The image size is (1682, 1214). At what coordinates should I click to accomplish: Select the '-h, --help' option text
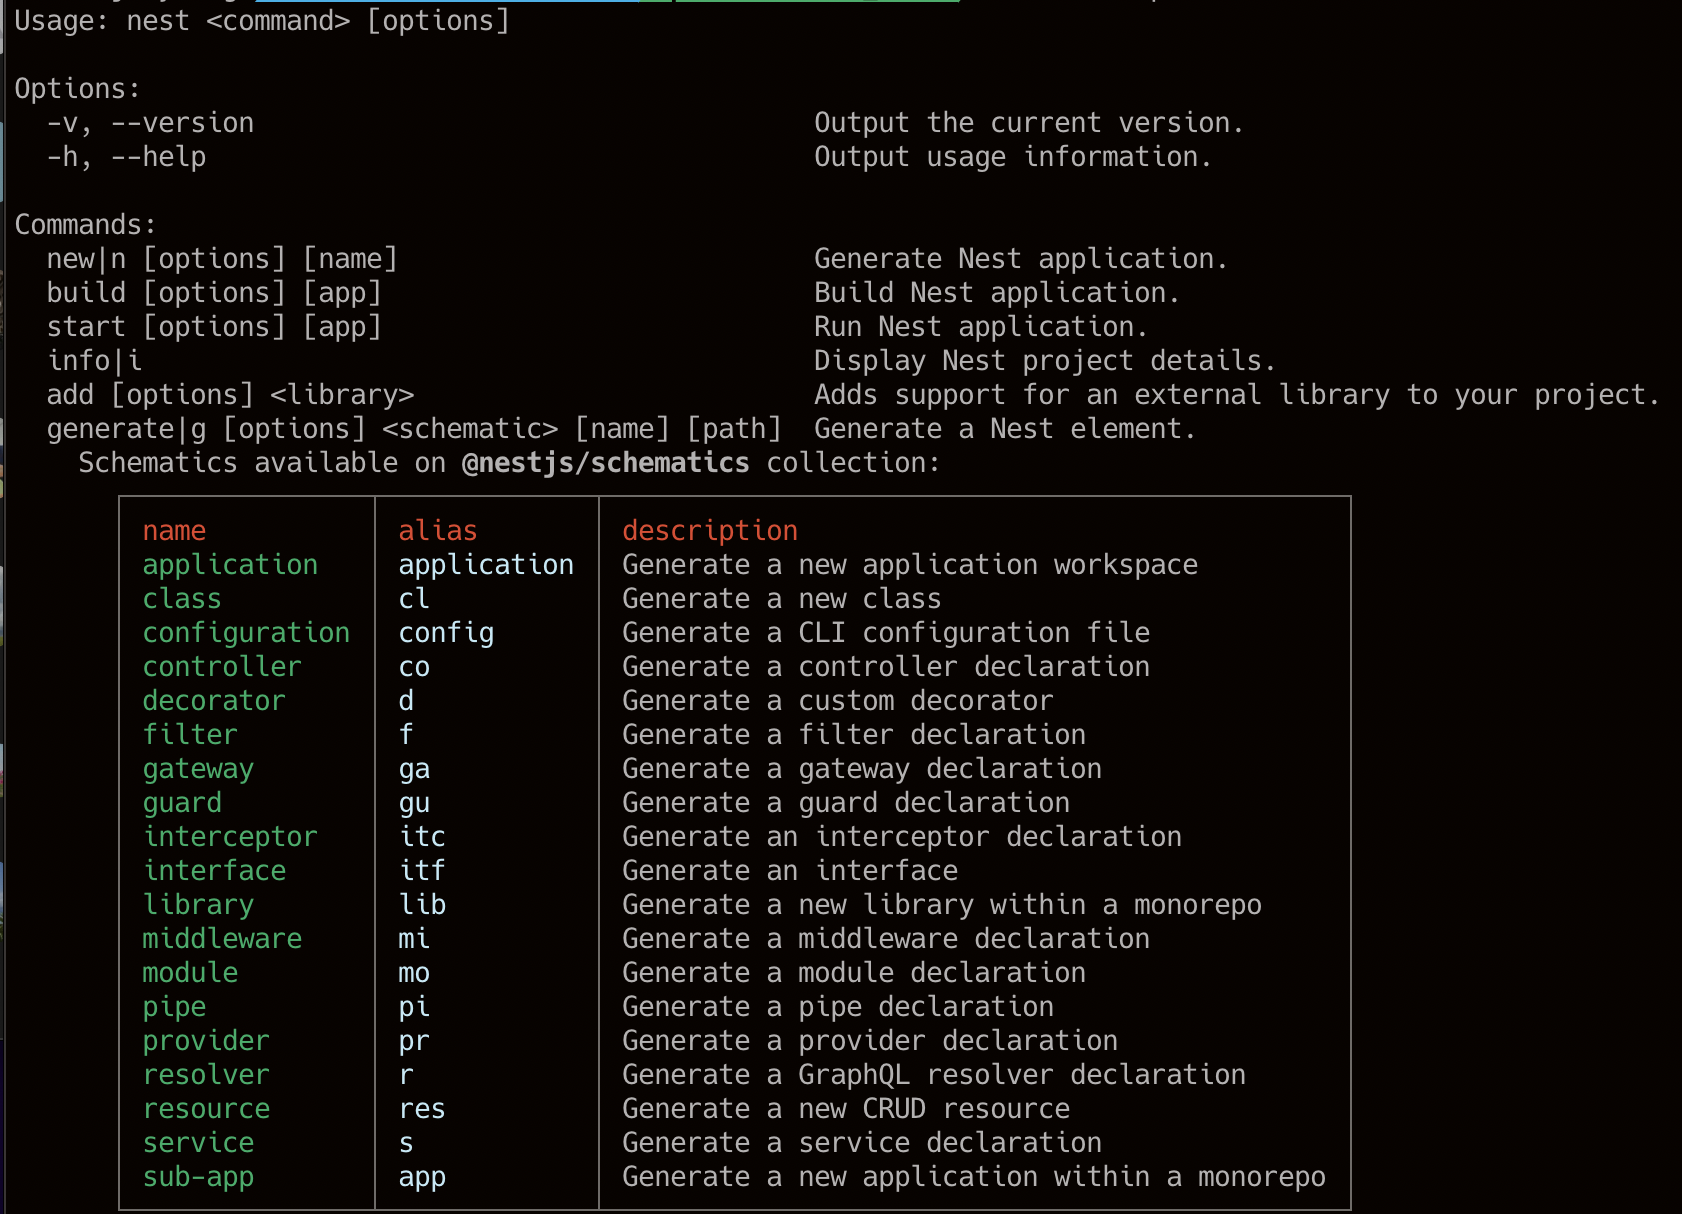tap(126, 157)
